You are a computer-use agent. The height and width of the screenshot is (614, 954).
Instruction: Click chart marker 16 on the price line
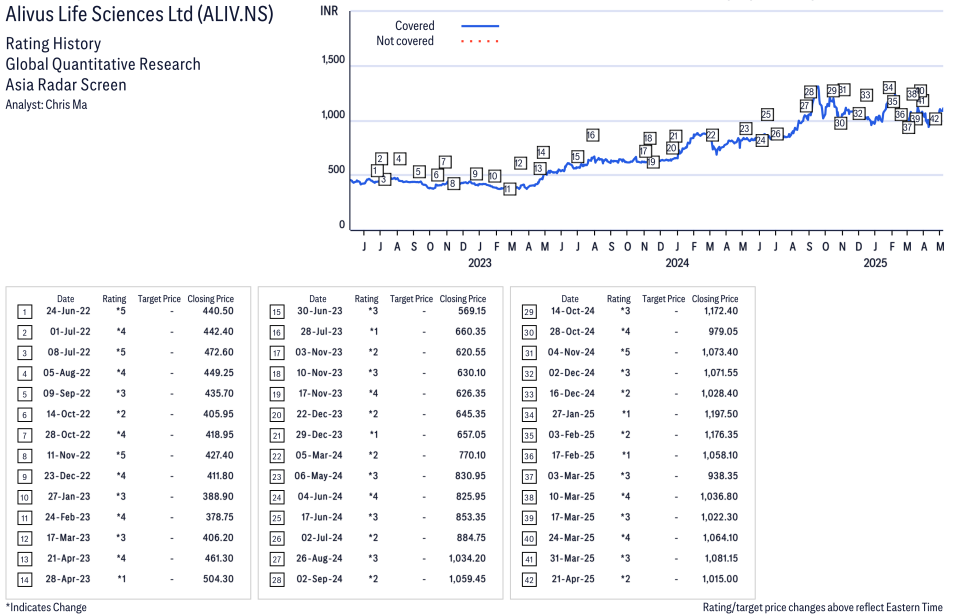coord(592,135)
